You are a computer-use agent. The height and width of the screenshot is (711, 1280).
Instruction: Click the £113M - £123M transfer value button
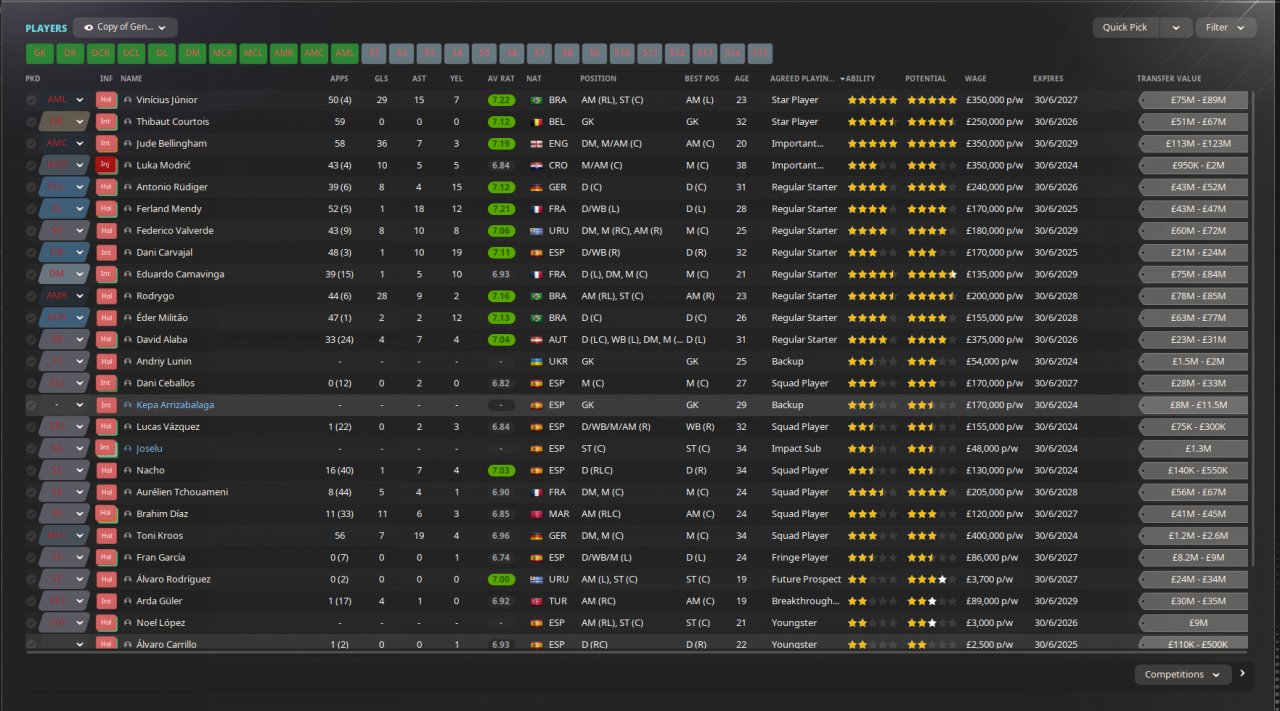tap(1193, 144)
